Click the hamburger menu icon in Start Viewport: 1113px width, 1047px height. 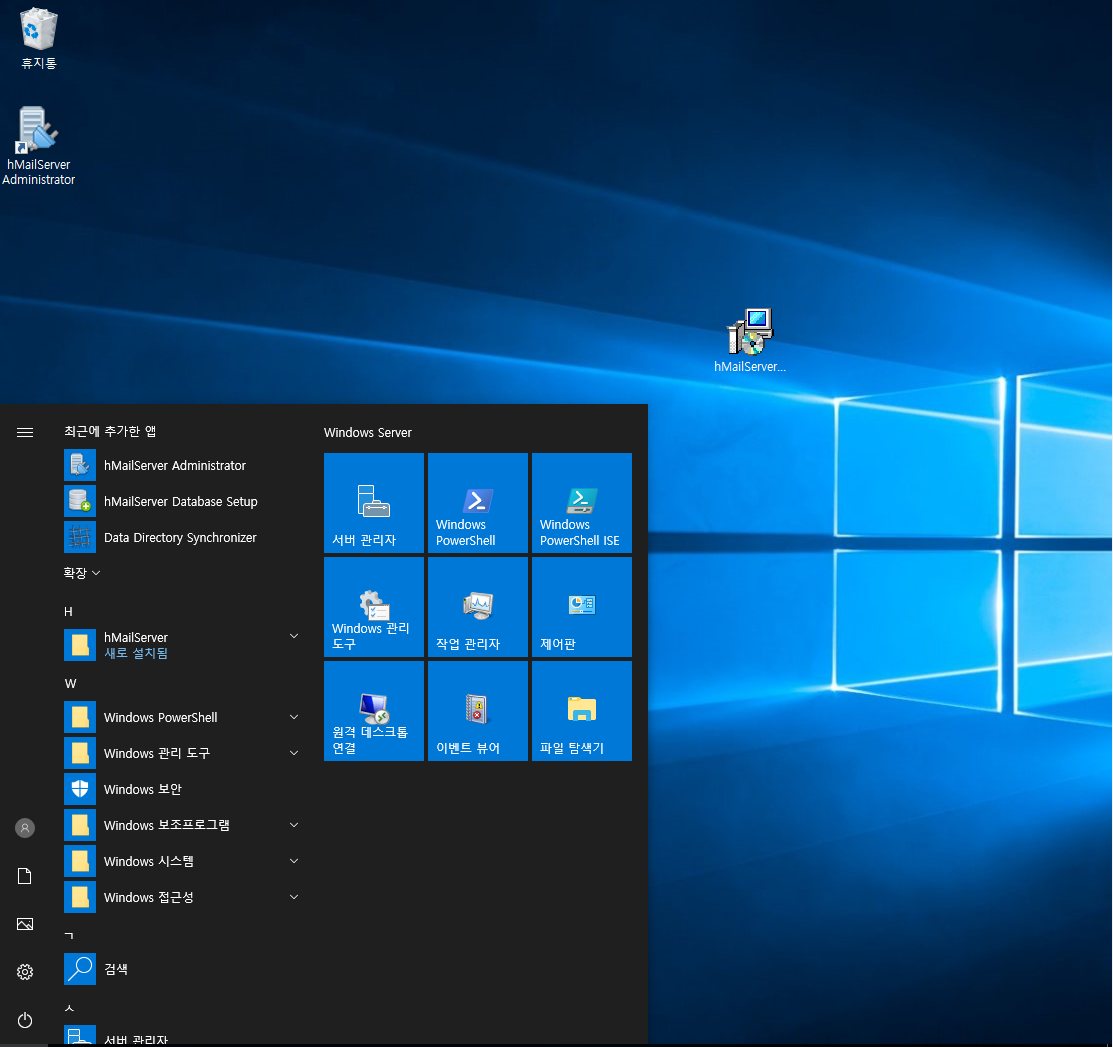point(25,432)
